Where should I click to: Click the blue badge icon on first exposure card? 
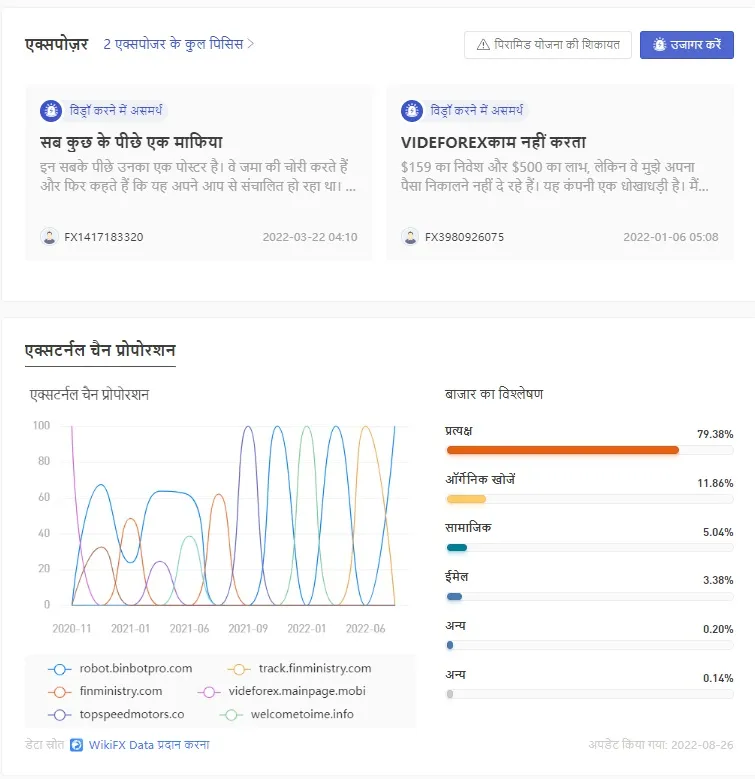(x=51, y=110)
